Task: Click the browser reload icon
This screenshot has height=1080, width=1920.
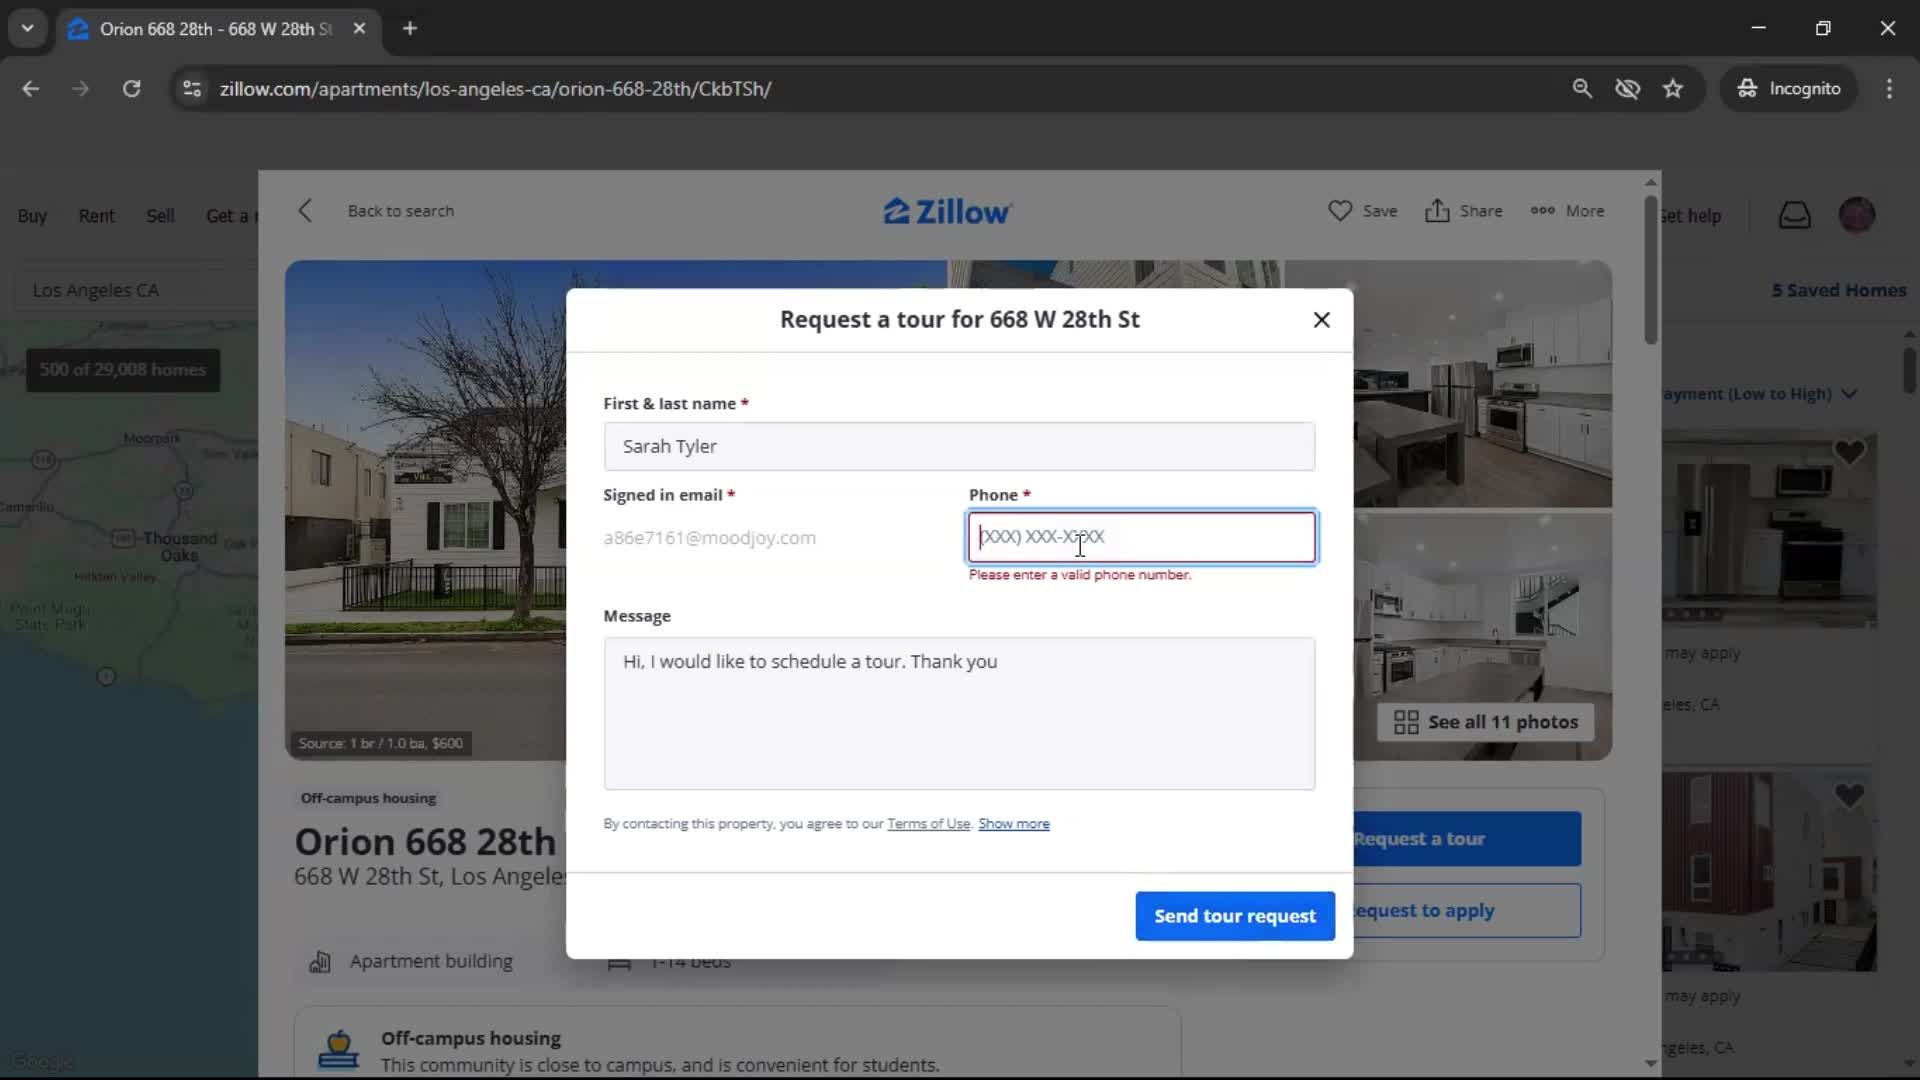Action: [x=131, y=89]
